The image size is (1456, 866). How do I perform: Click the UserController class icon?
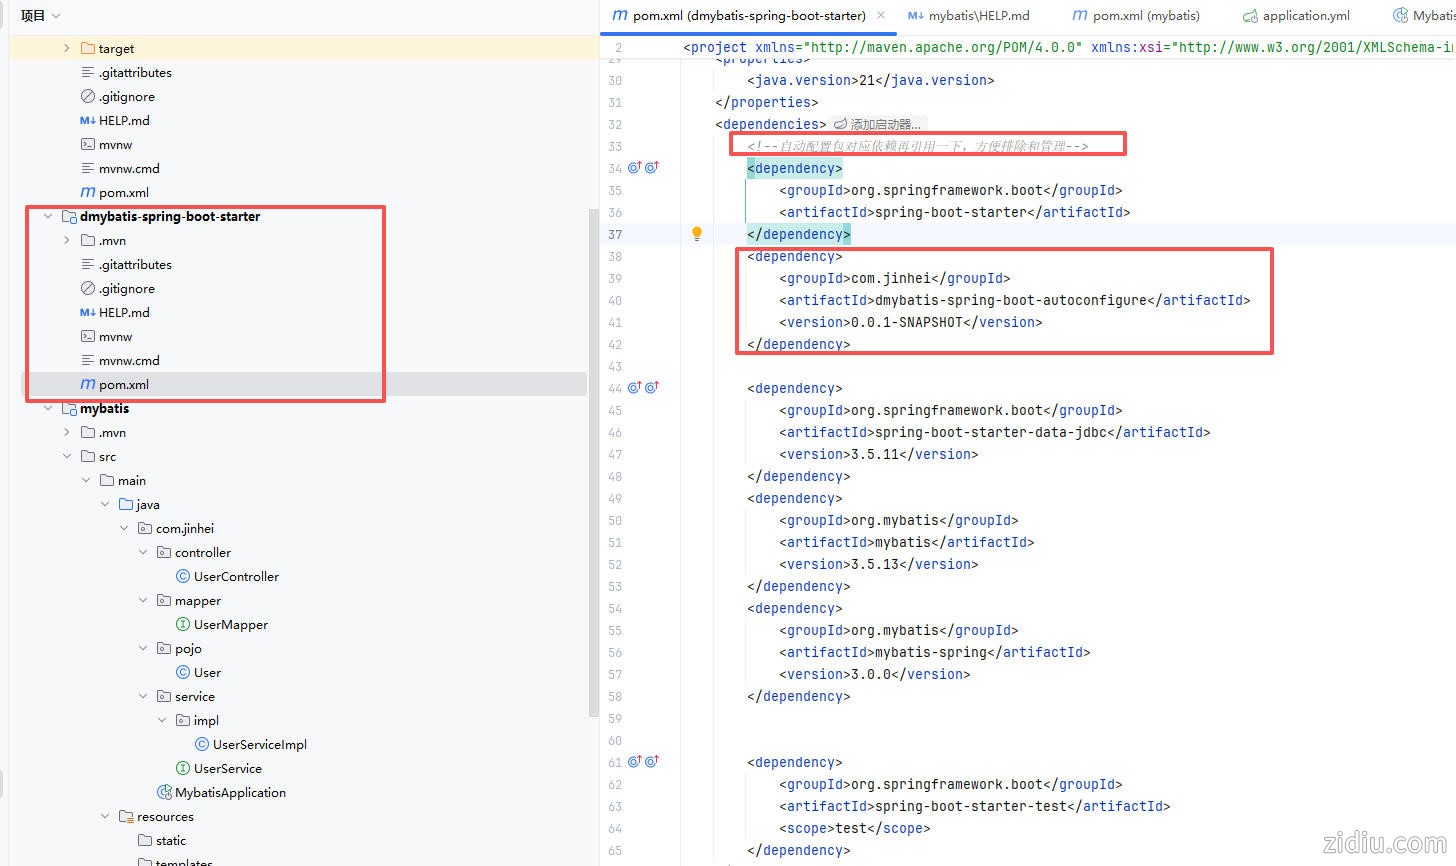click(183, 576)
